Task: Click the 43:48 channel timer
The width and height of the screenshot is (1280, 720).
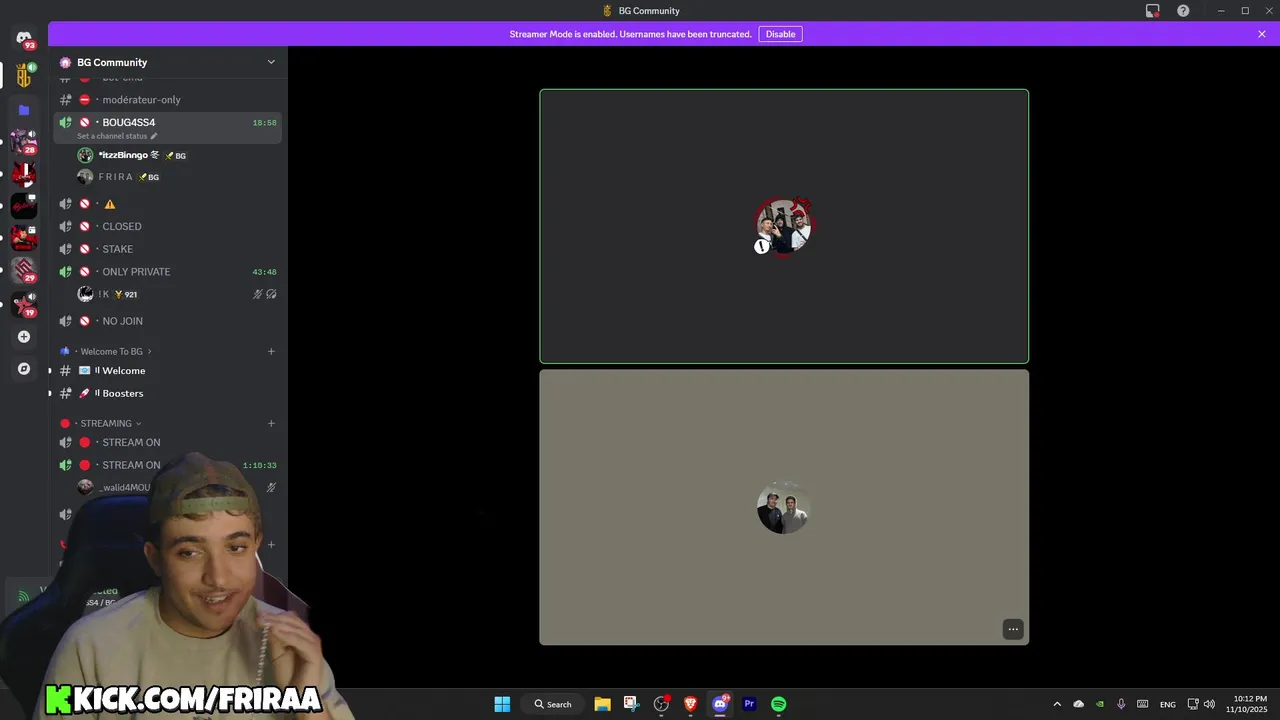Action: click(x=264, y=272)
